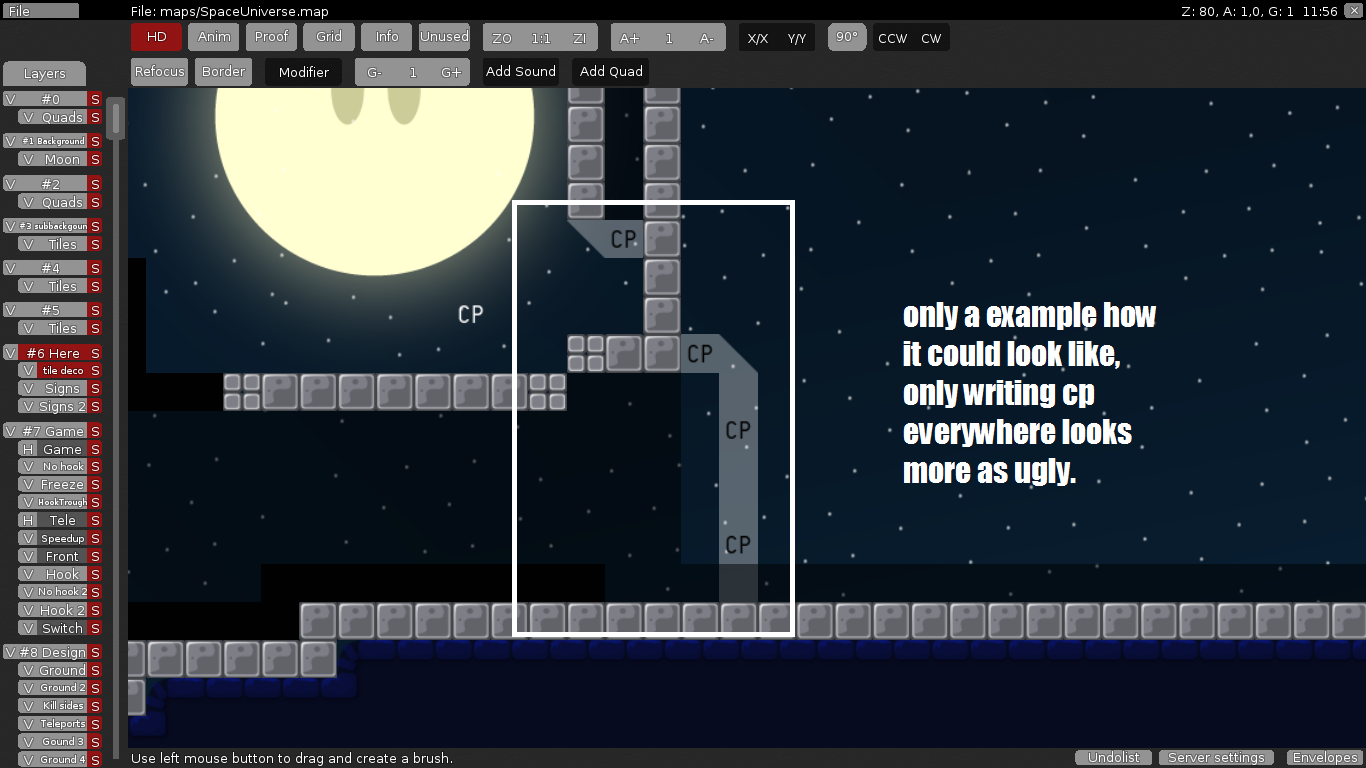
Task: Rotate brush counter-clockwise with CCW
Action: [x=892, y=38]
